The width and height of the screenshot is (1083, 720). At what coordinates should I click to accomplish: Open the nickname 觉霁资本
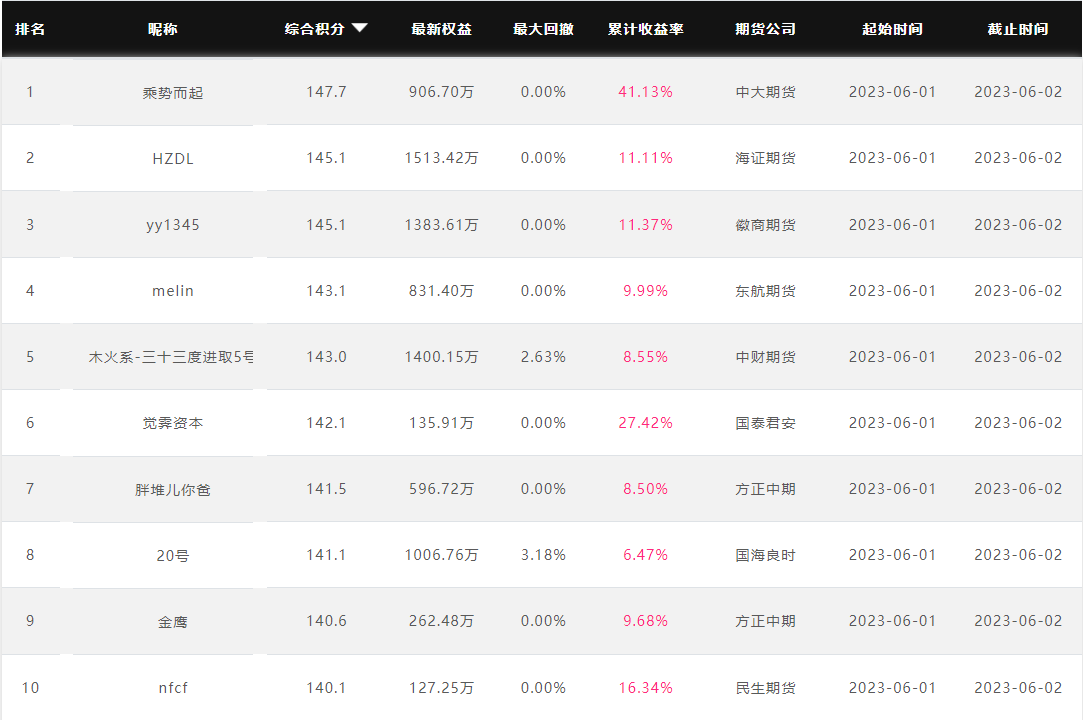pos(173,423)
